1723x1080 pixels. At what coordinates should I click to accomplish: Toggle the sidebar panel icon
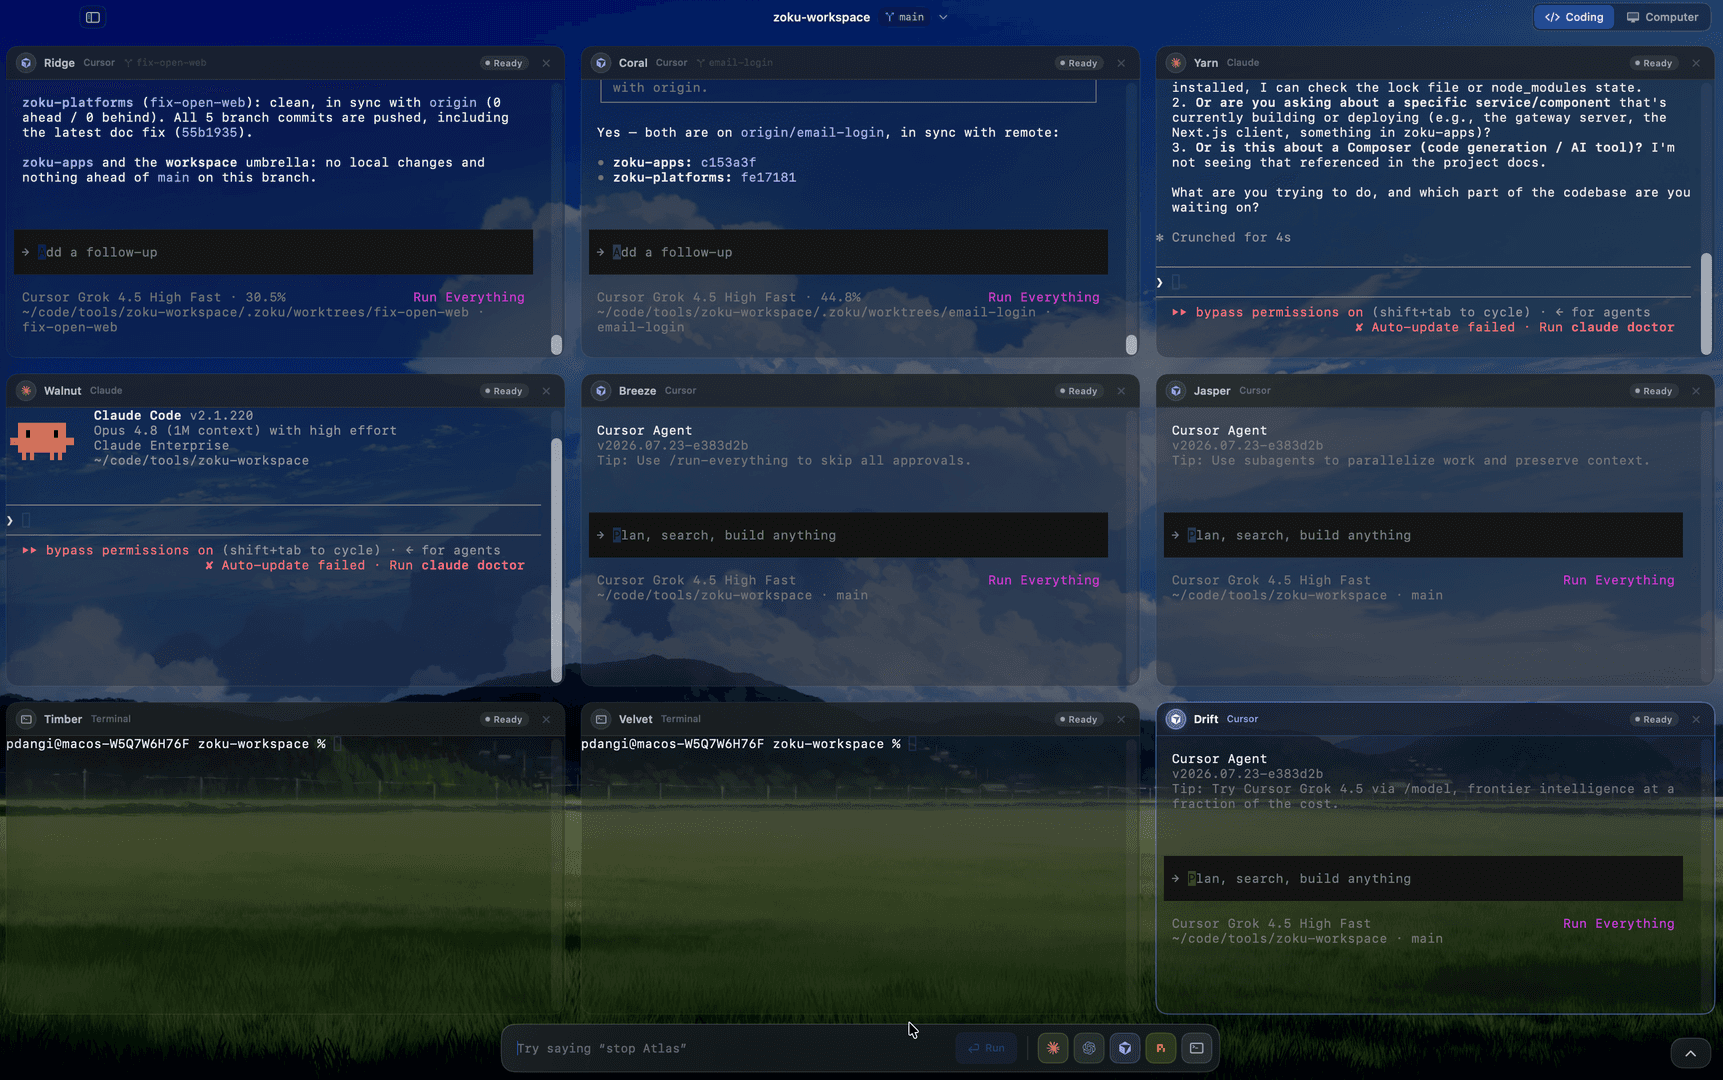point(93,17)
